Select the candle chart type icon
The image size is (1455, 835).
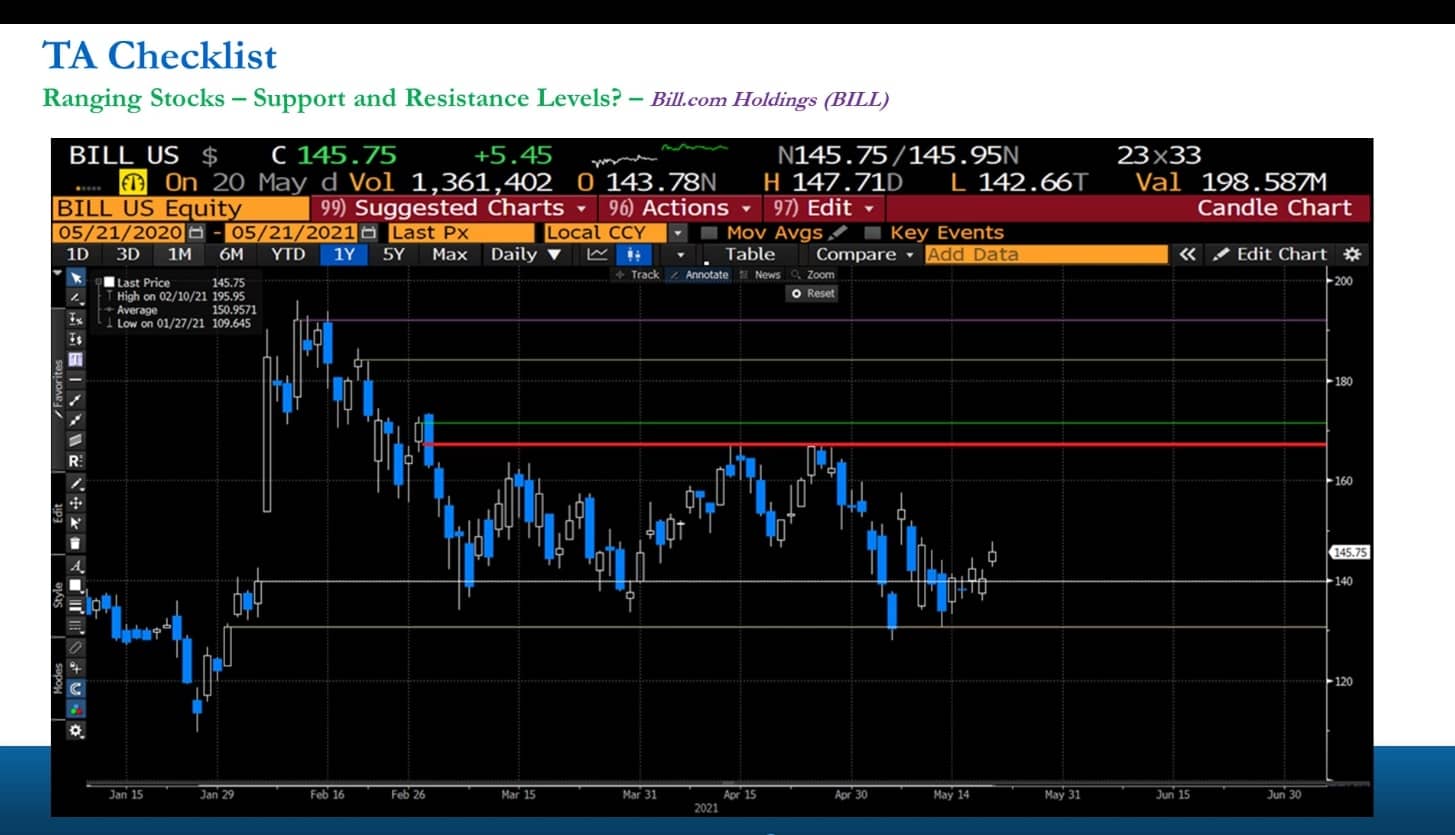coord(633,254)
